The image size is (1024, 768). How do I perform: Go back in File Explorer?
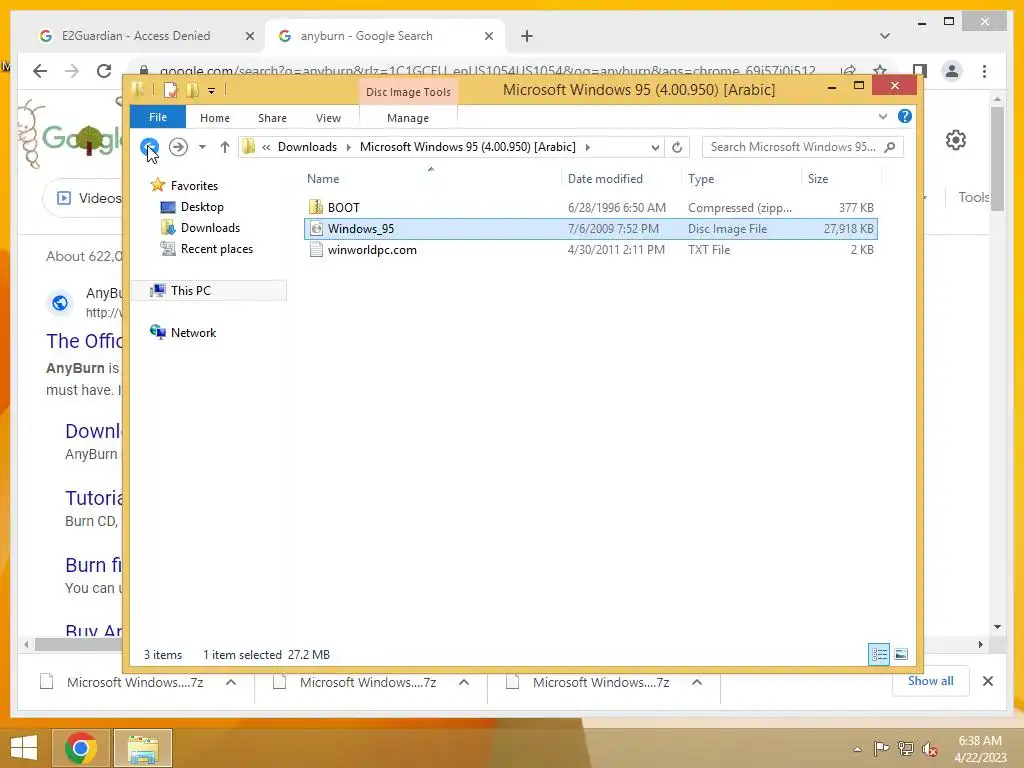point(149,147)
